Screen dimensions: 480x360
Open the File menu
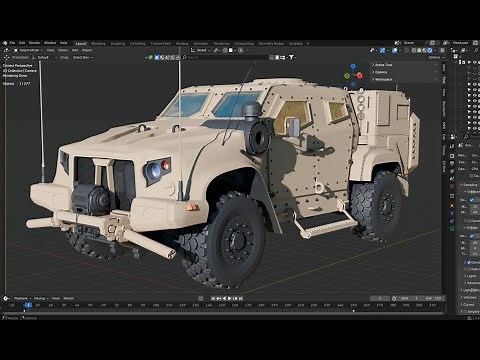[12, 43]
